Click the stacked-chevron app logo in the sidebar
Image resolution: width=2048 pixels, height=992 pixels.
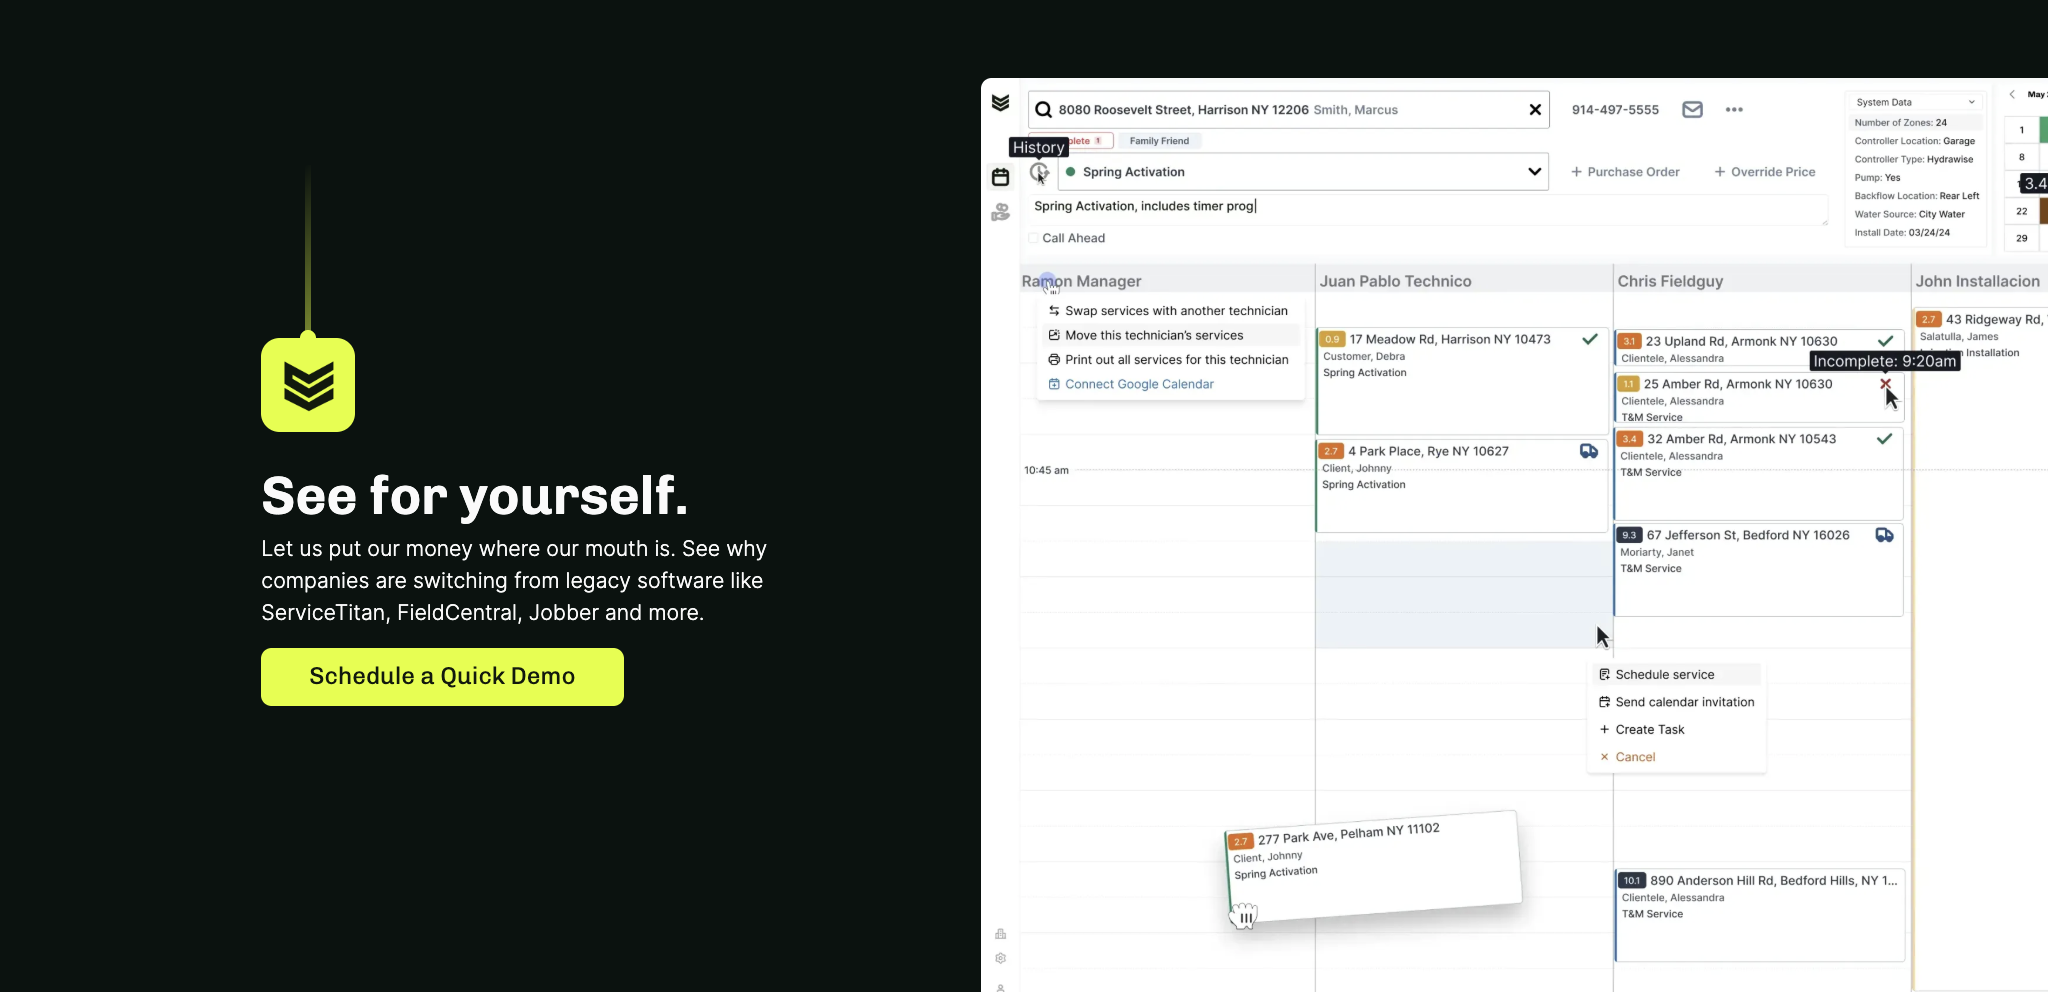(1000, 103)
